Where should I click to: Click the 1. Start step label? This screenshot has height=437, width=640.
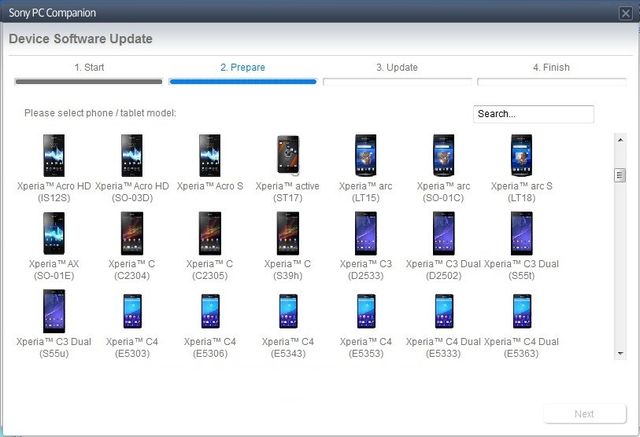pyautogui.click(x=89, y=67)
